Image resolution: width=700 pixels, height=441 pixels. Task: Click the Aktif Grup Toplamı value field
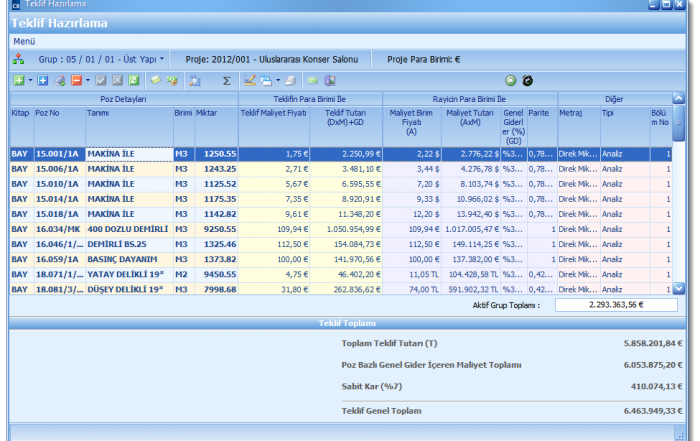(614, 305)
